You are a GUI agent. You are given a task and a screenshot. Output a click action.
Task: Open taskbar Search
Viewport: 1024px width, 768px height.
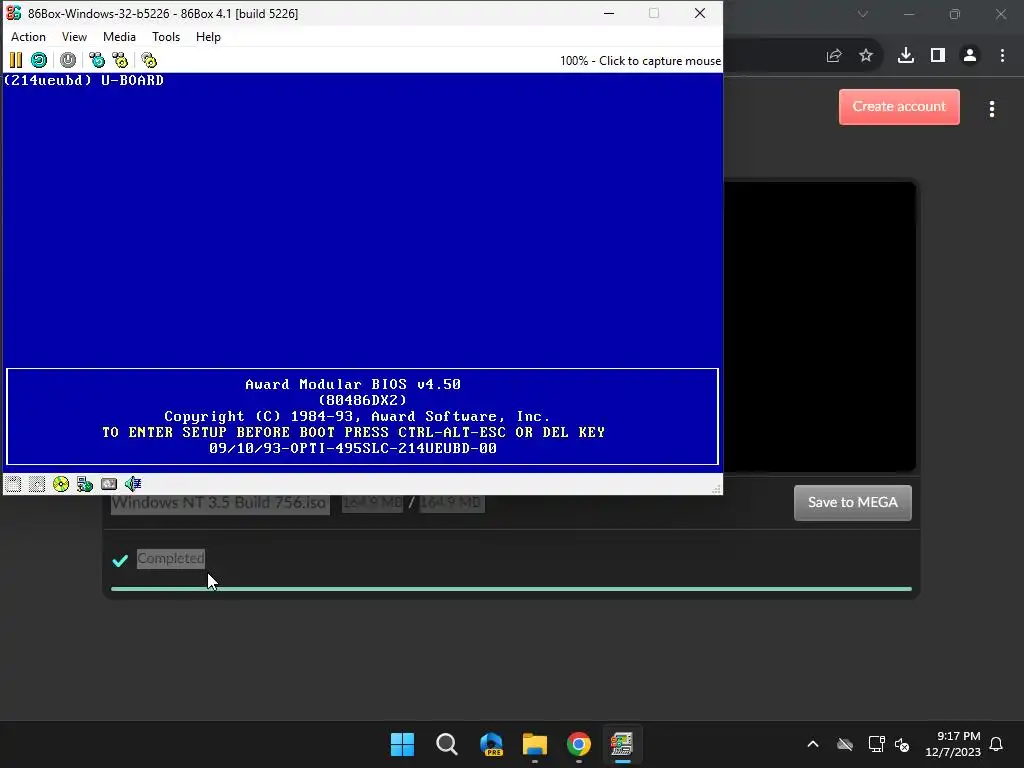(447, 744)
